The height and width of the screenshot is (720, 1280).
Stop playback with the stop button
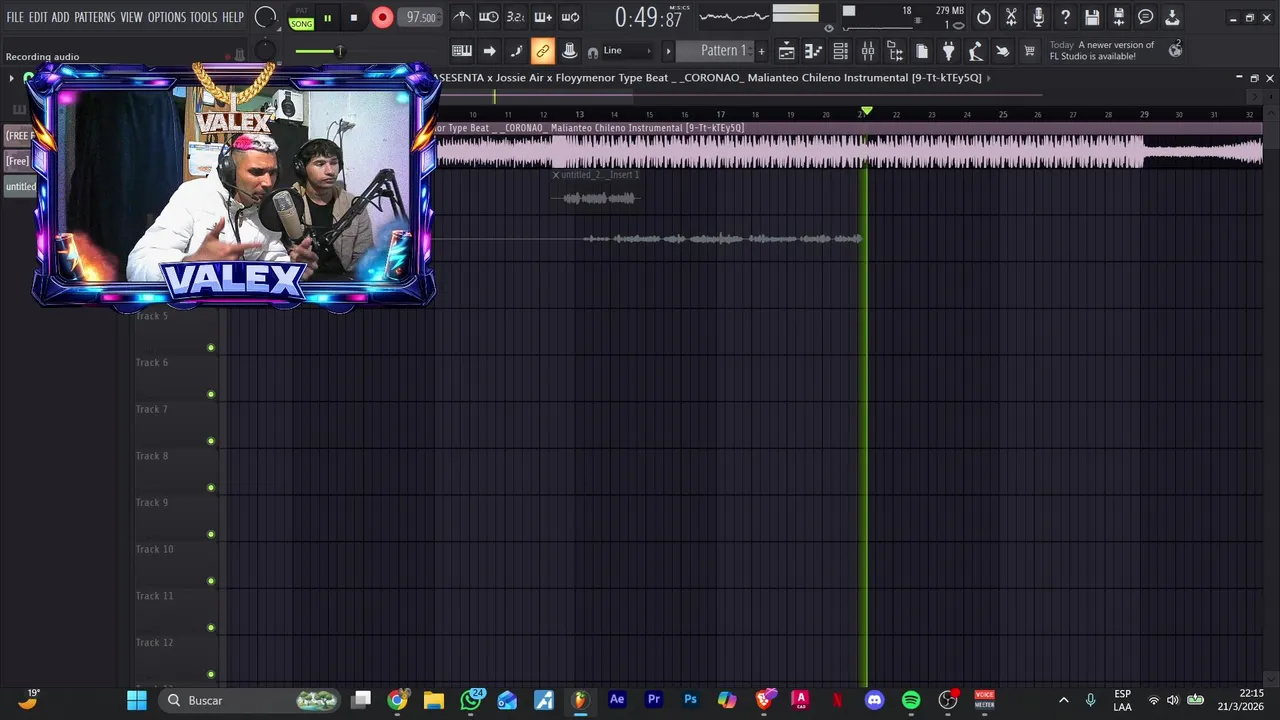353,18
